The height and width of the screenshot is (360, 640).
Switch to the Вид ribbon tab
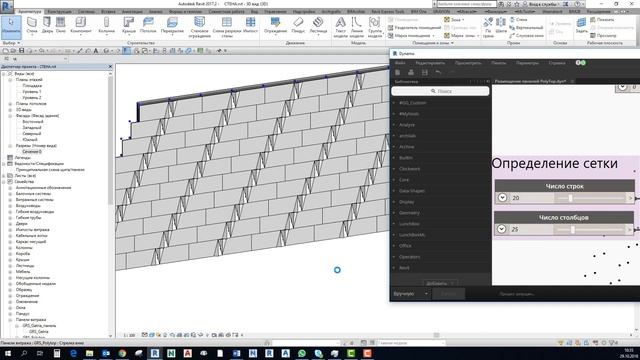254,11
